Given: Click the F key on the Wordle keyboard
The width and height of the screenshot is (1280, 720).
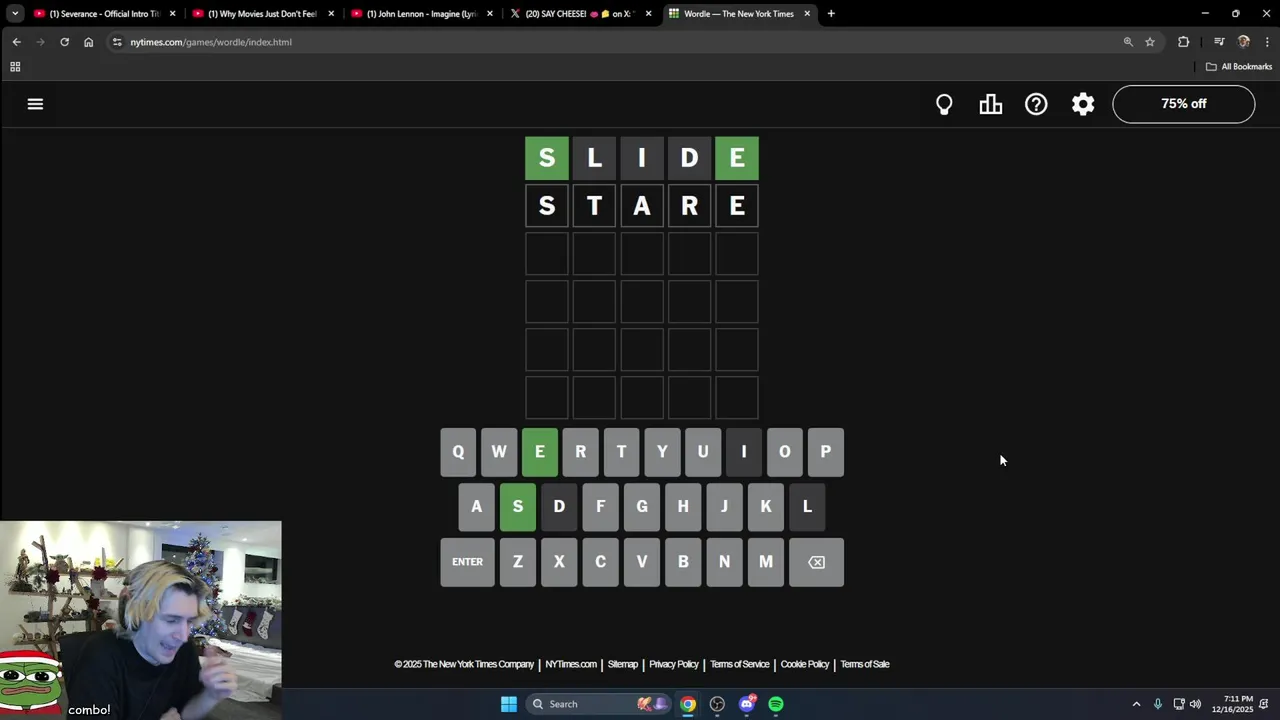Looking at the screenshot, I should (600, 507).
